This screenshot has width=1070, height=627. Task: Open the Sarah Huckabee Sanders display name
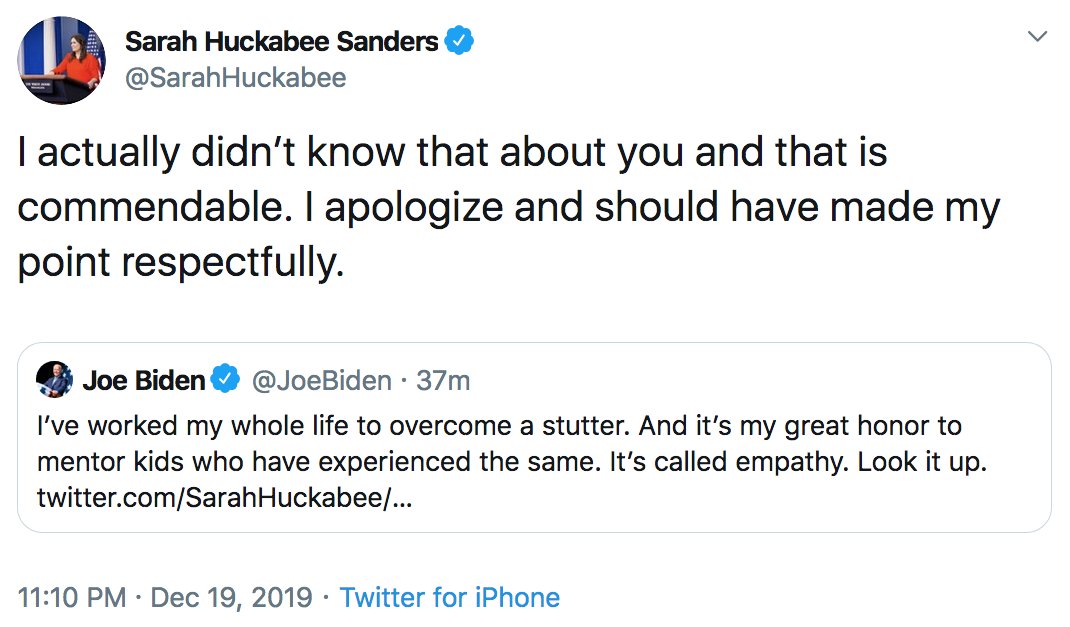point(281,42)
